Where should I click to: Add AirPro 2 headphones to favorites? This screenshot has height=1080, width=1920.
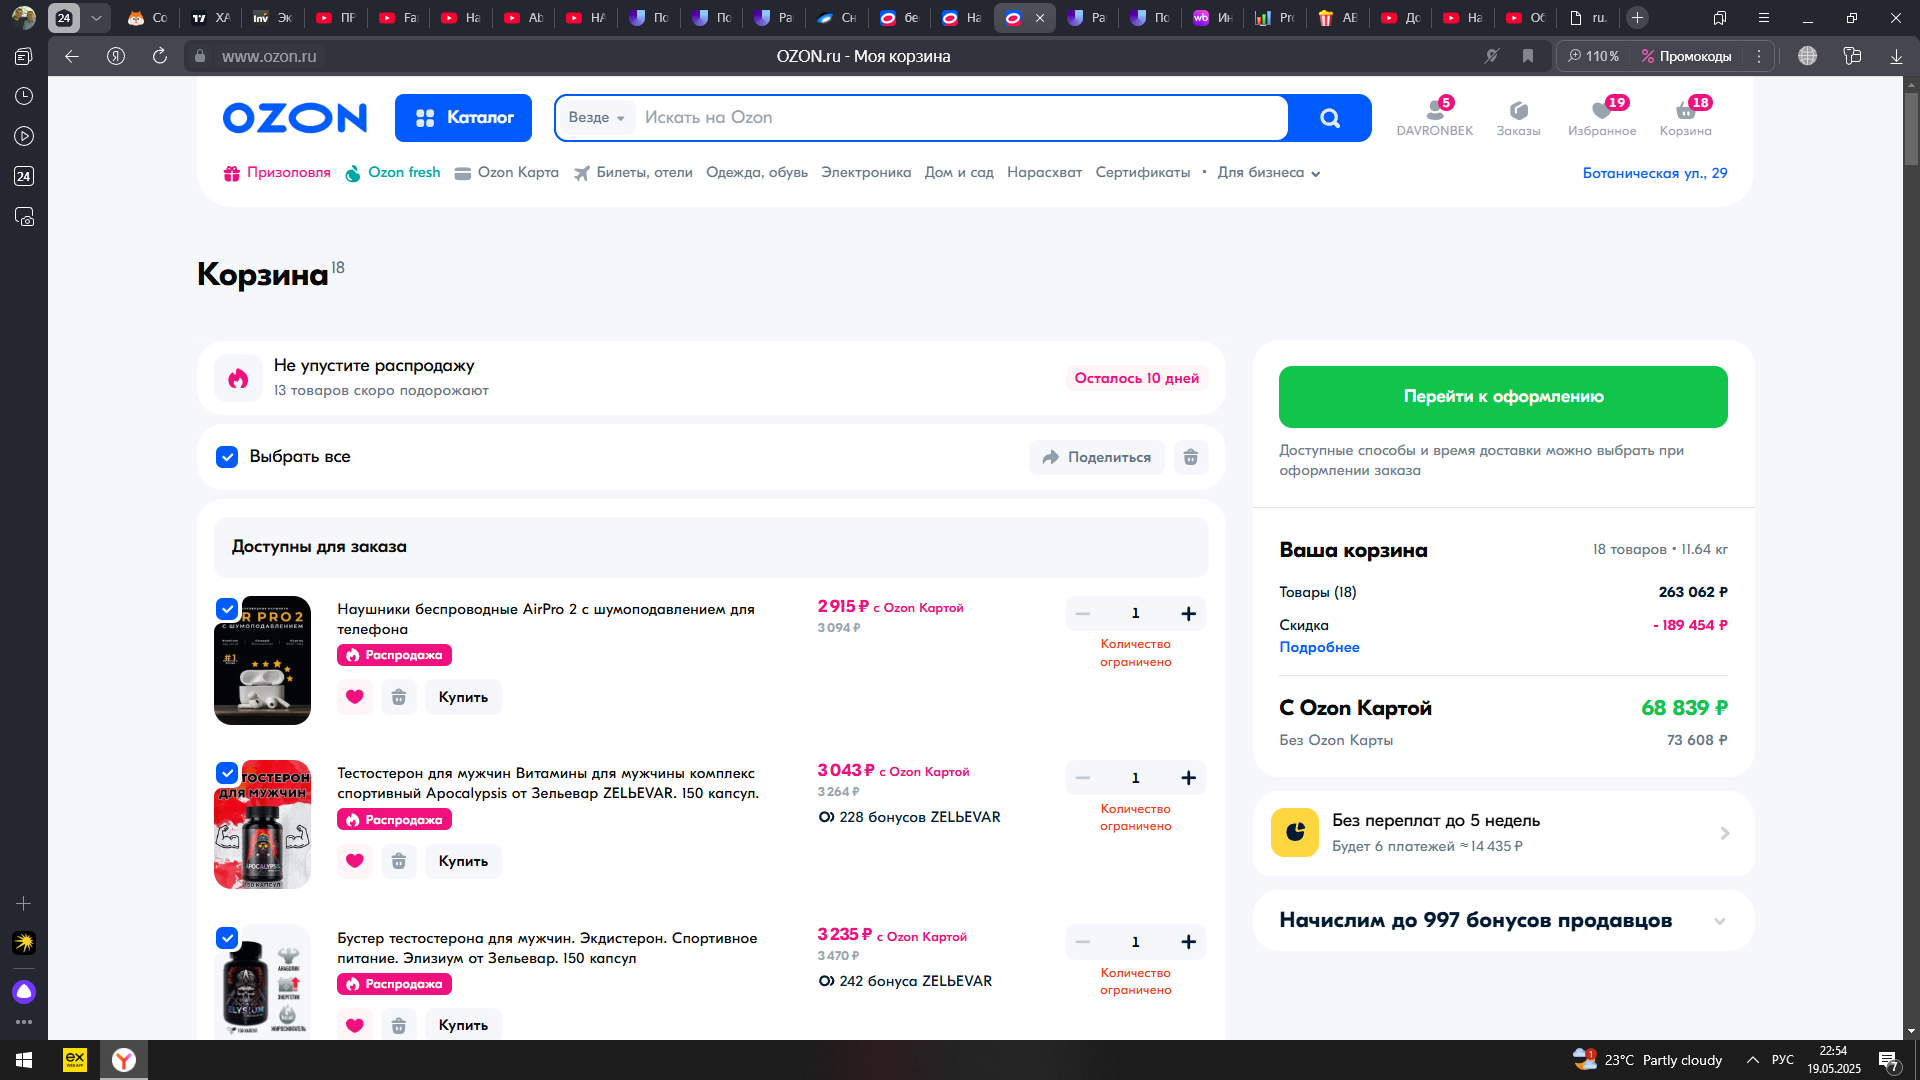click(355, 697)
